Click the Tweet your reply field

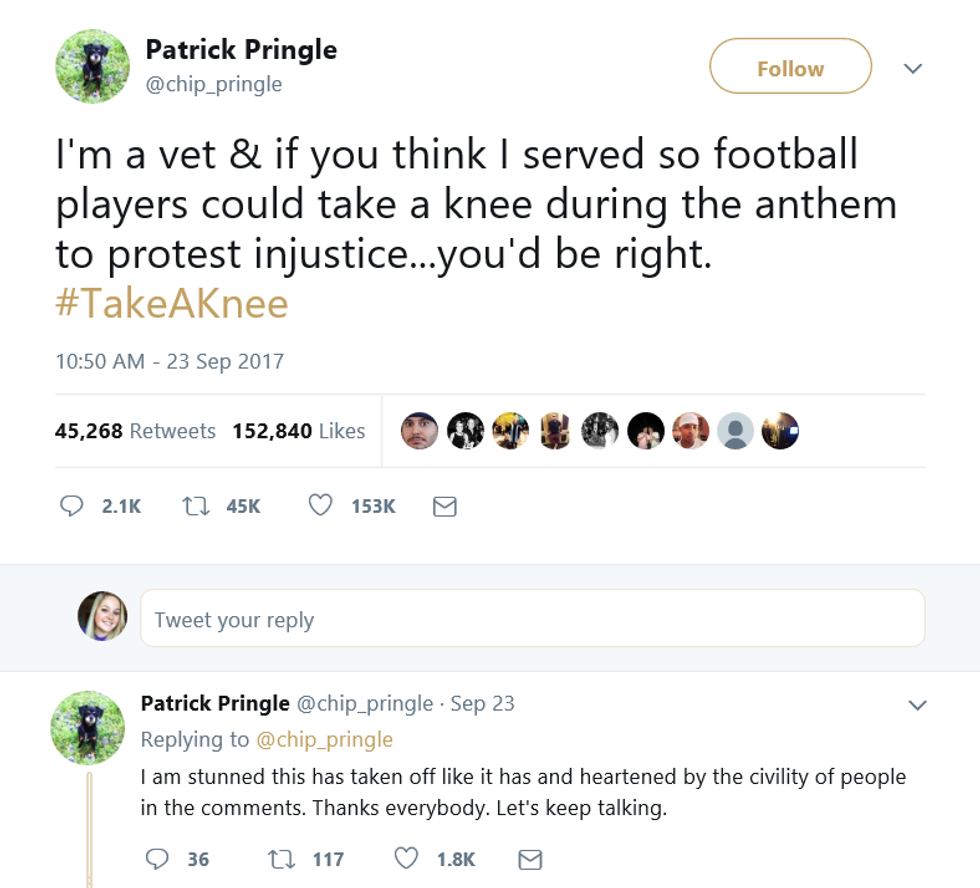tap(532, 619)
